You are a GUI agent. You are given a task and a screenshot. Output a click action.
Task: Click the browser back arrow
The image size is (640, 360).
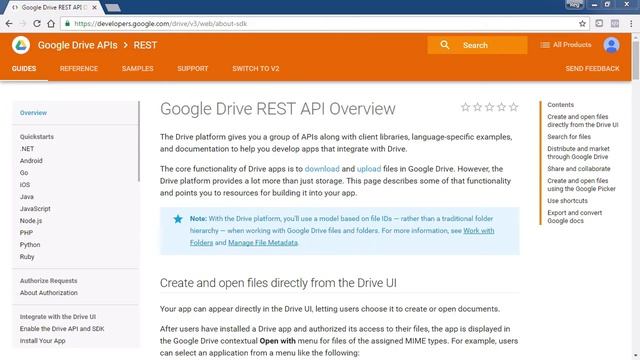pyautogui.click(x=9, y=24)
